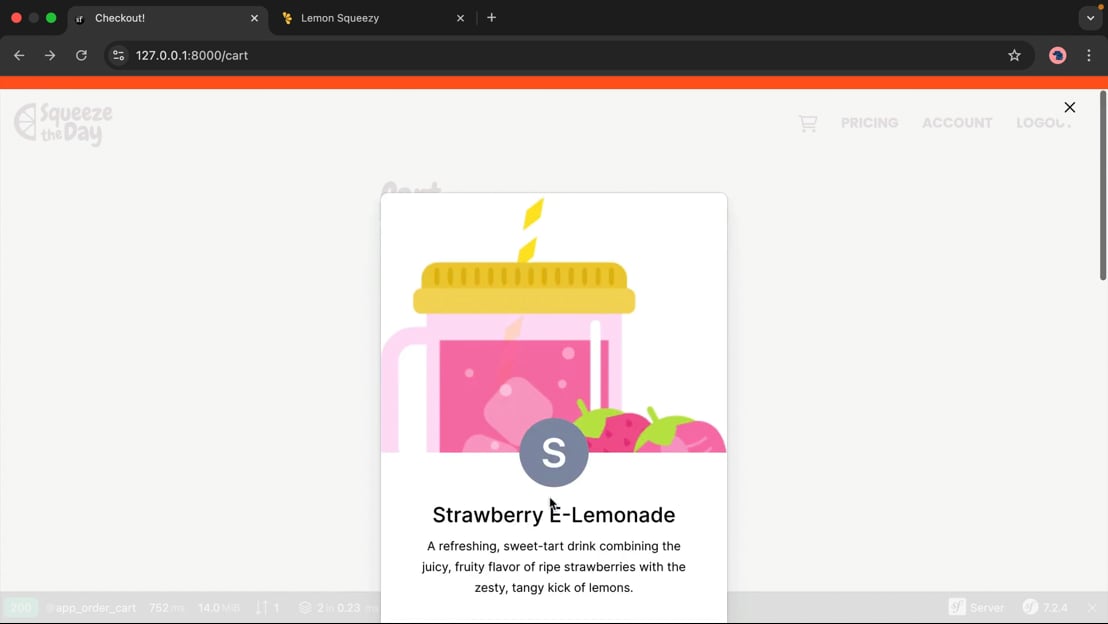Click the page vertical scrollbar

[x=1102, y=186]
